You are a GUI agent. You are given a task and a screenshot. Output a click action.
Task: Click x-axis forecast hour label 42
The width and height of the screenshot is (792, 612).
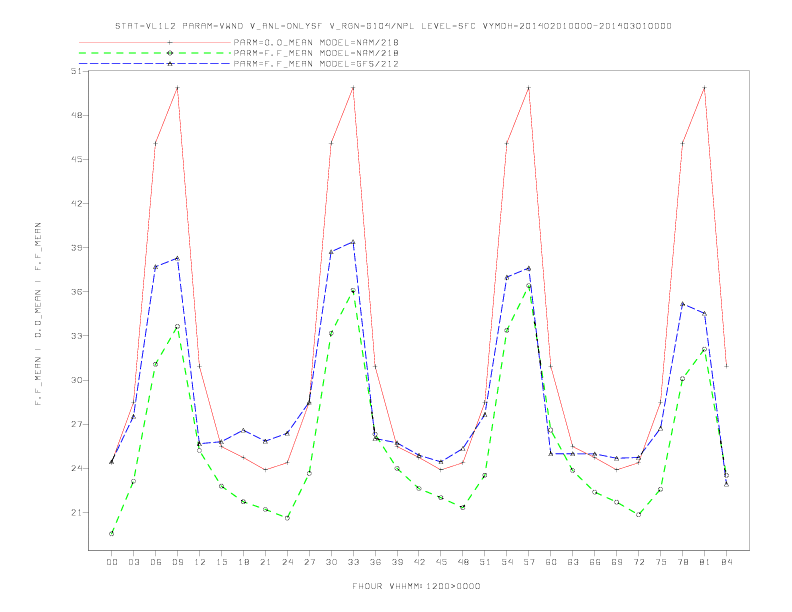tap(419, 562)
